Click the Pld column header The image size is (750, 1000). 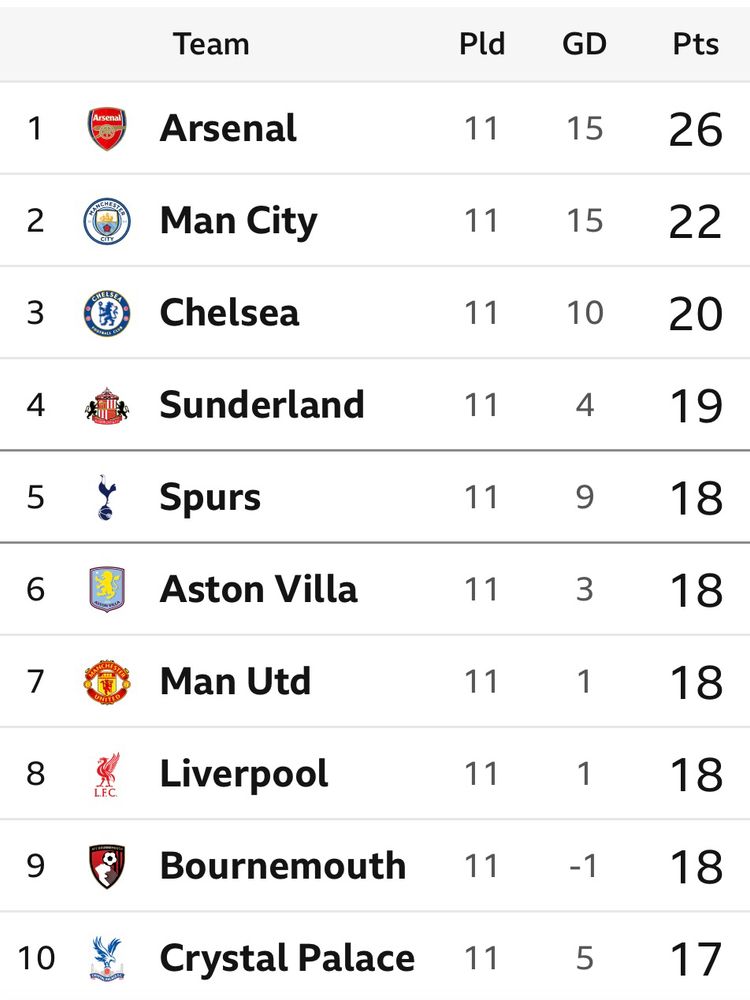[x=482, y=45]
